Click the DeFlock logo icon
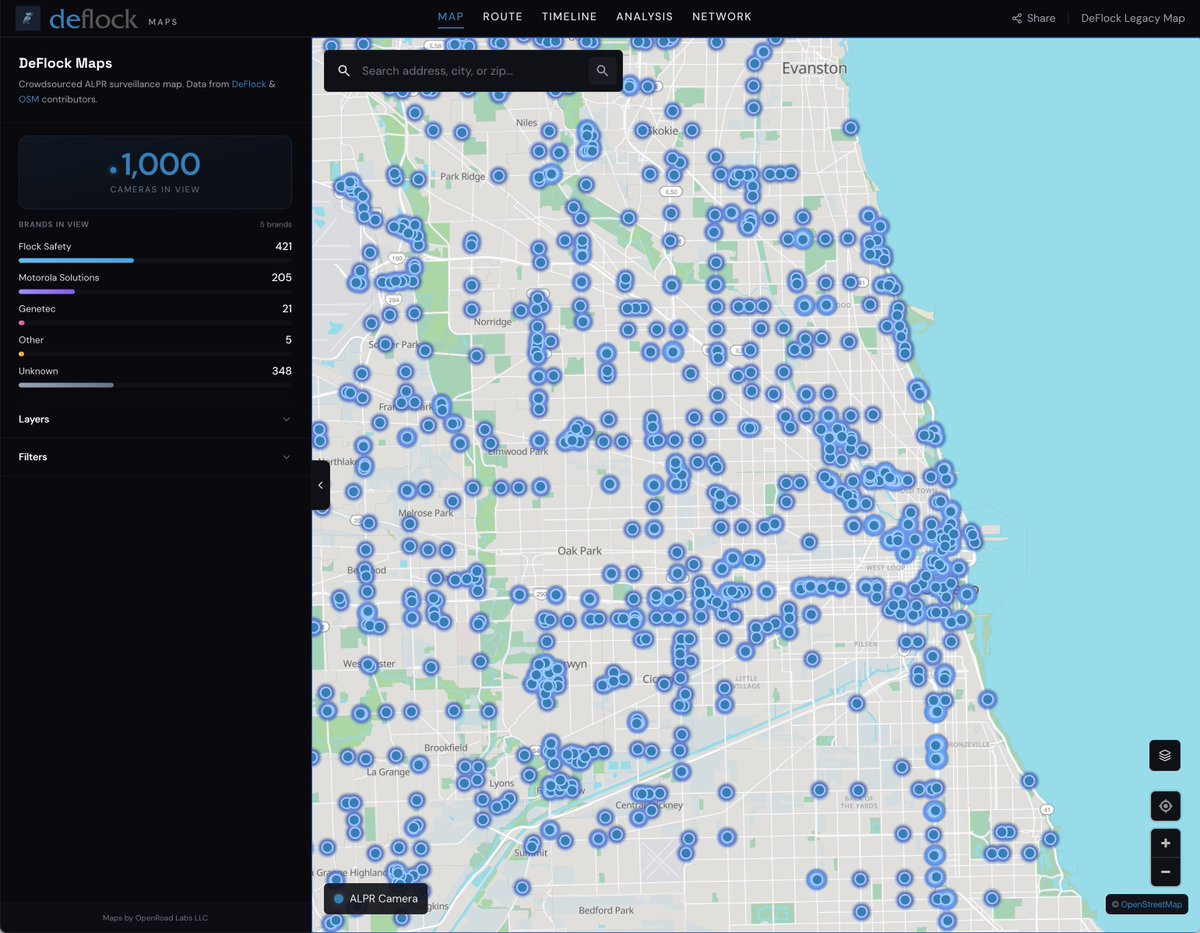Screen dimensions: 1200x933 click(29, 18)
